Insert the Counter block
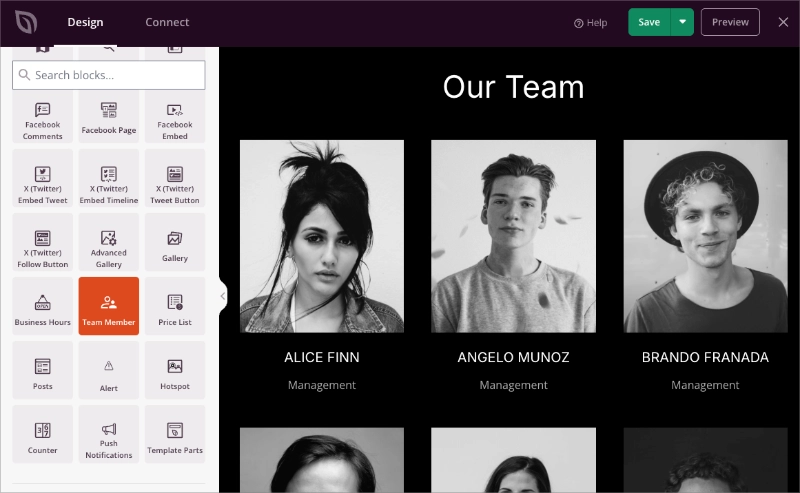This screenshot has height=493, width=800. (42, 434)
